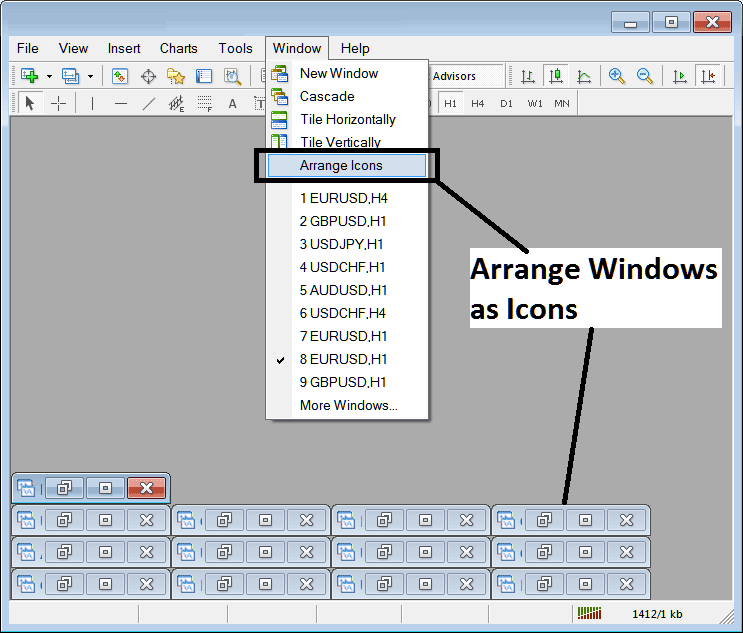Open the More Windows... list
This screenshot has height=633, width=743.
[348, 405]
